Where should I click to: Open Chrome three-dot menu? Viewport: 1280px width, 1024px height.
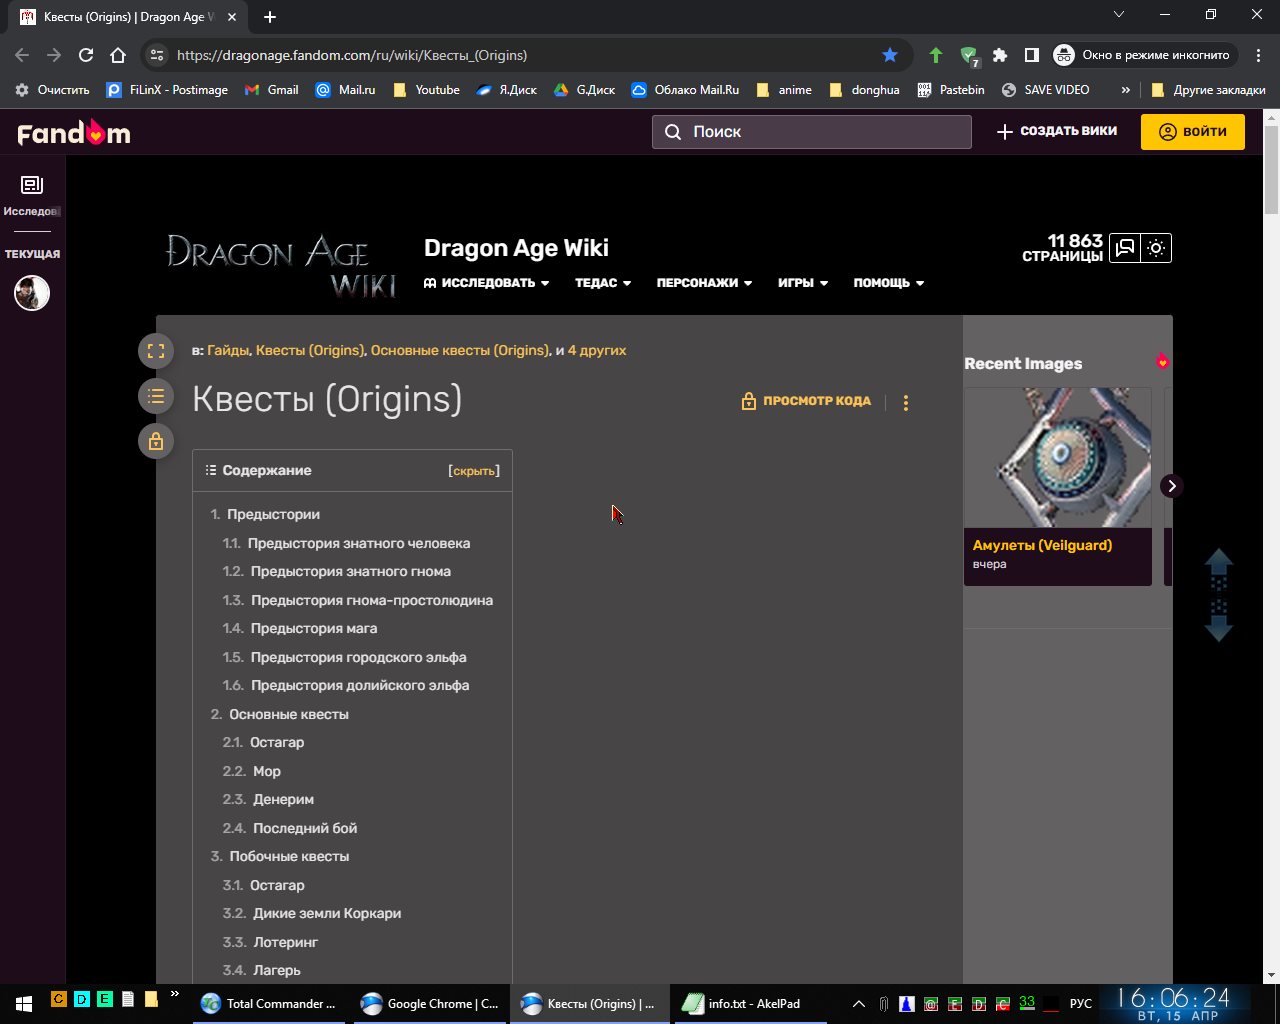(x=1258, y=55)
